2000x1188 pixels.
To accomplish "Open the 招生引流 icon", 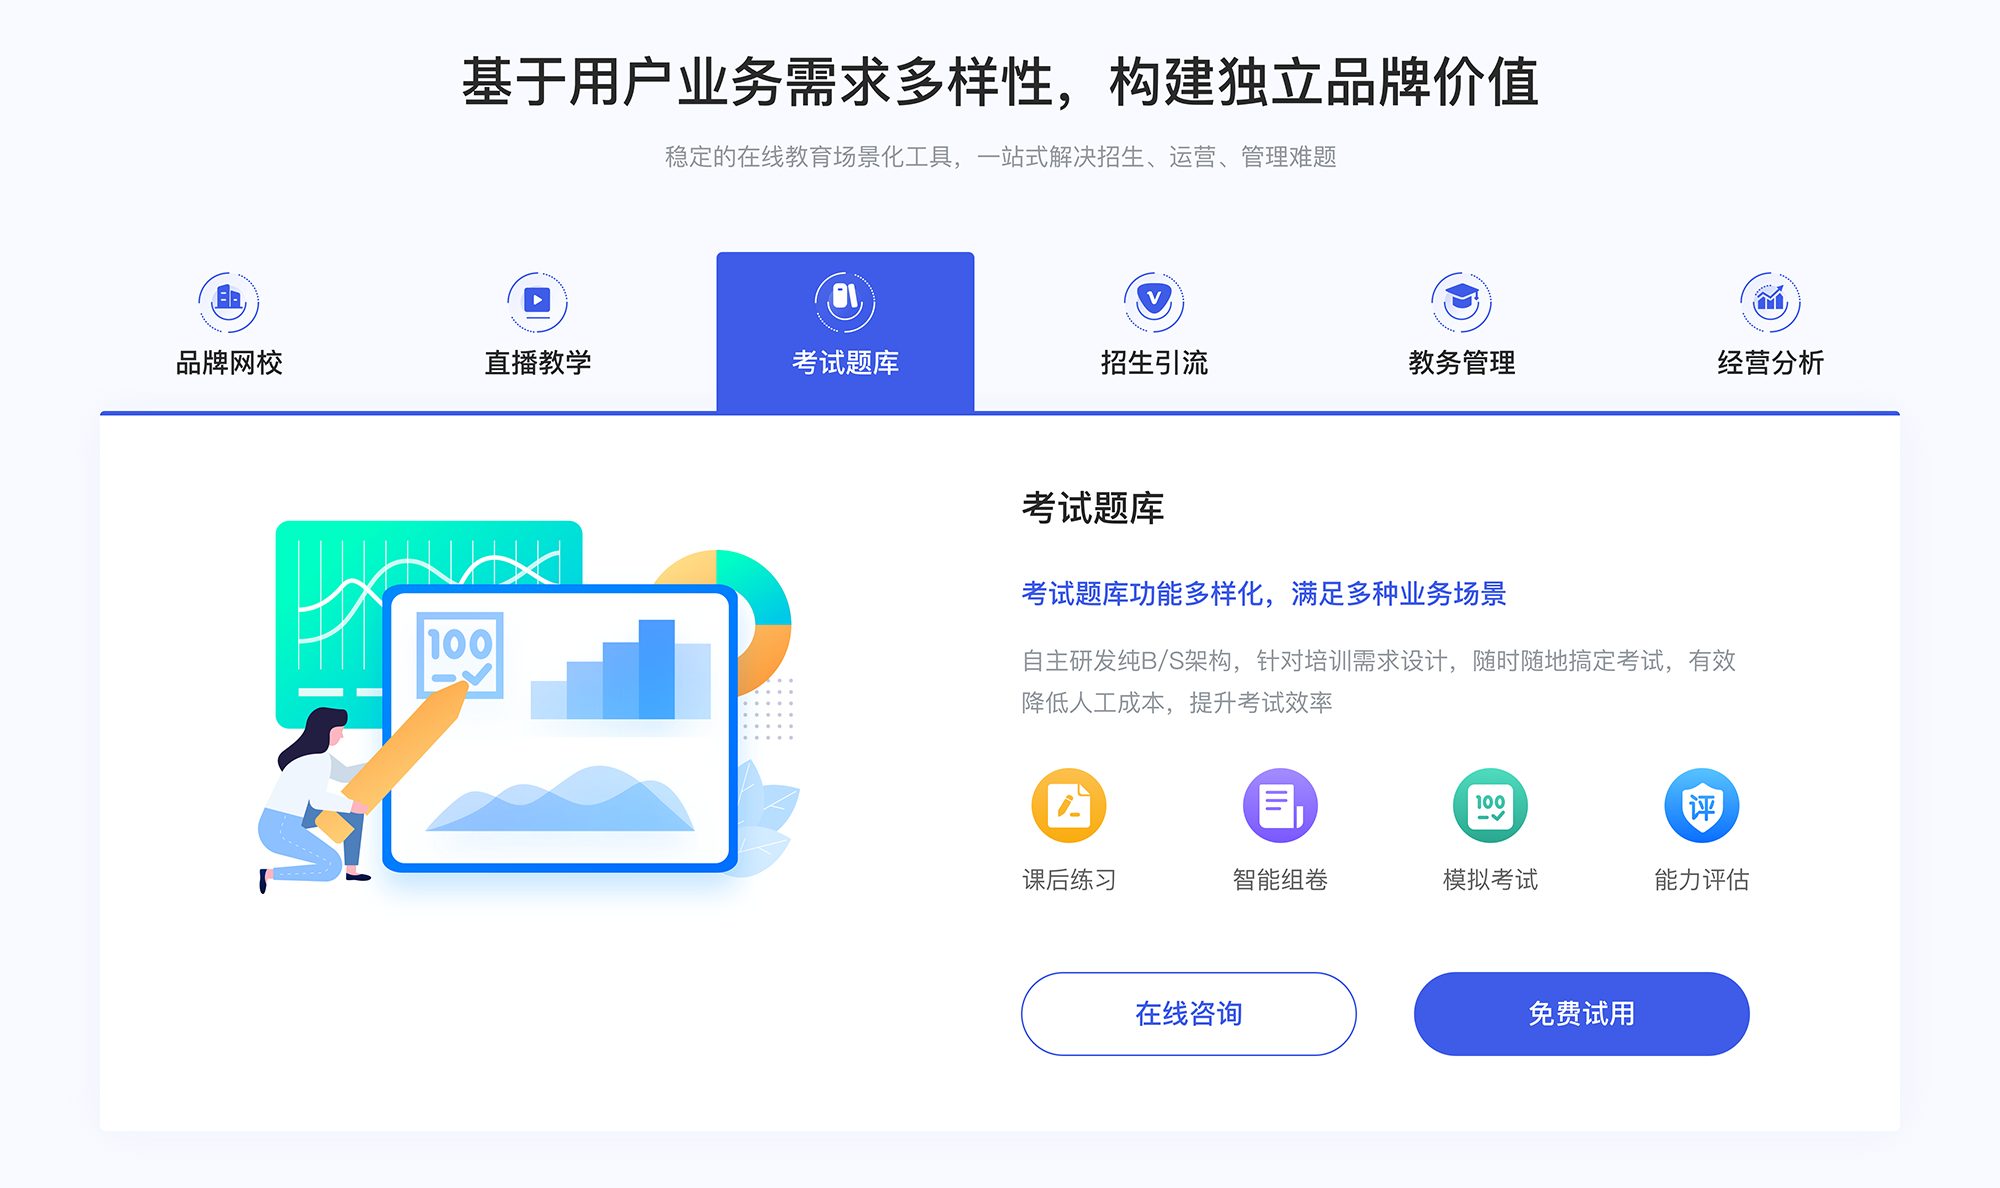I will pos(1147,297).
